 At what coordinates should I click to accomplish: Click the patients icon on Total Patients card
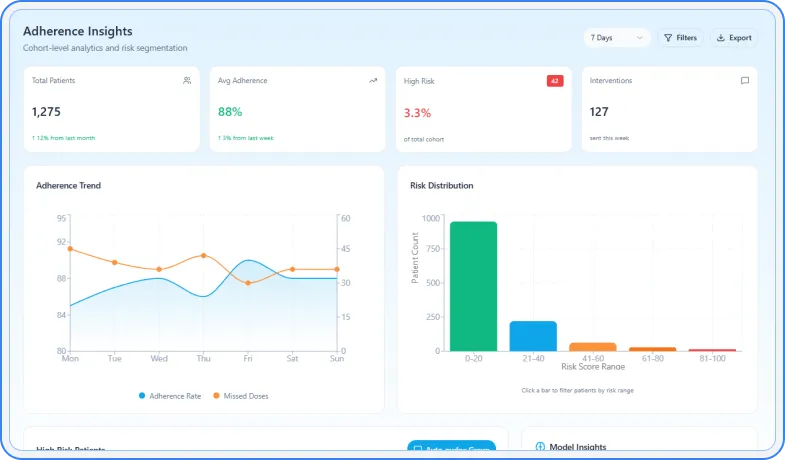[x=187, y=81]
